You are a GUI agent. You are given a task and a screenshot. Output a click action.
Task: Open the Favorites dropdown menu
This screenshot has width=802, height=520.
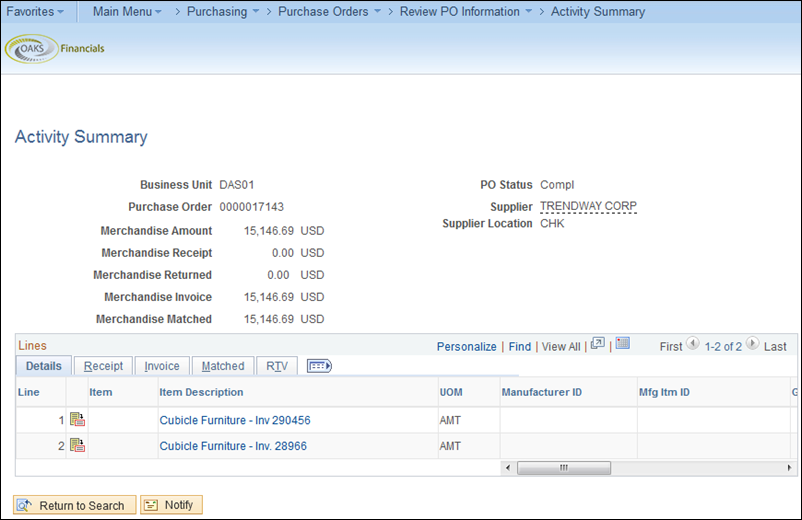(x=35, y=12)
